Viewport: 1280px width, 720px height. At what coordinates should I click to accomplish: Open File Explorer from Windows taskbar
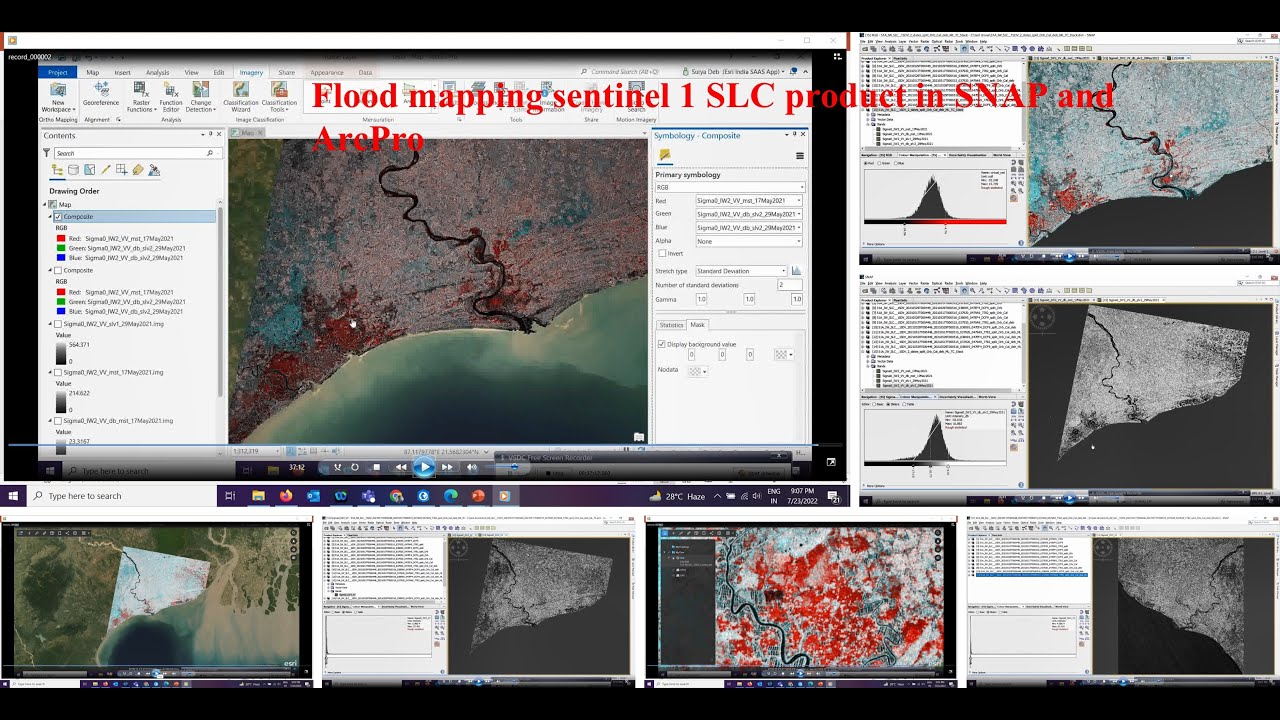coord(258,496)
